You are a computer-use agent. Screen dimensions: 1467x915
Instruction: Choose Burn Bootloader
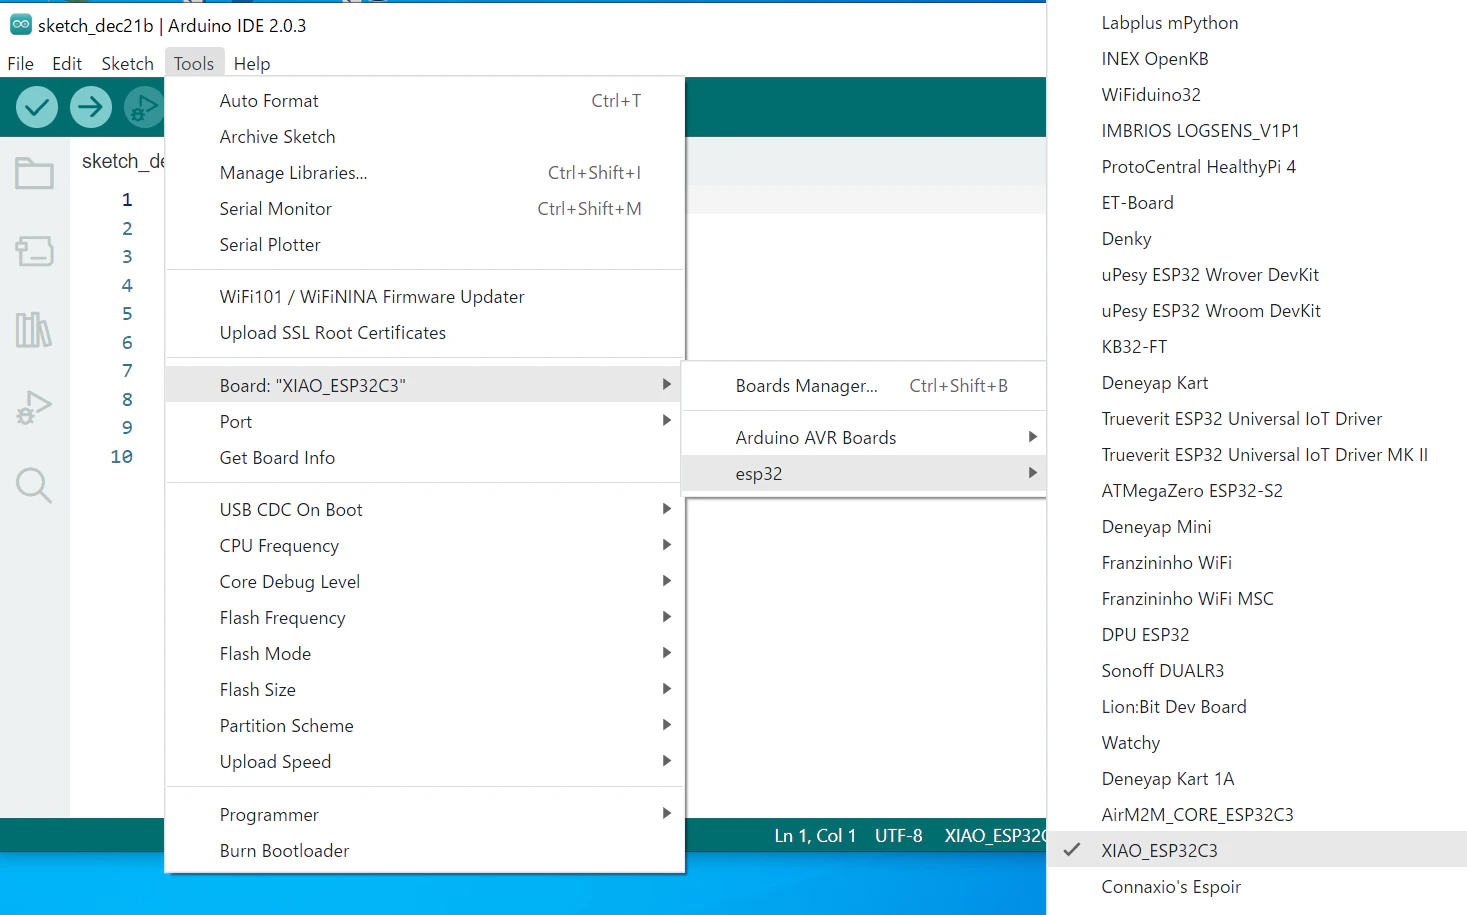click(424, 850)
